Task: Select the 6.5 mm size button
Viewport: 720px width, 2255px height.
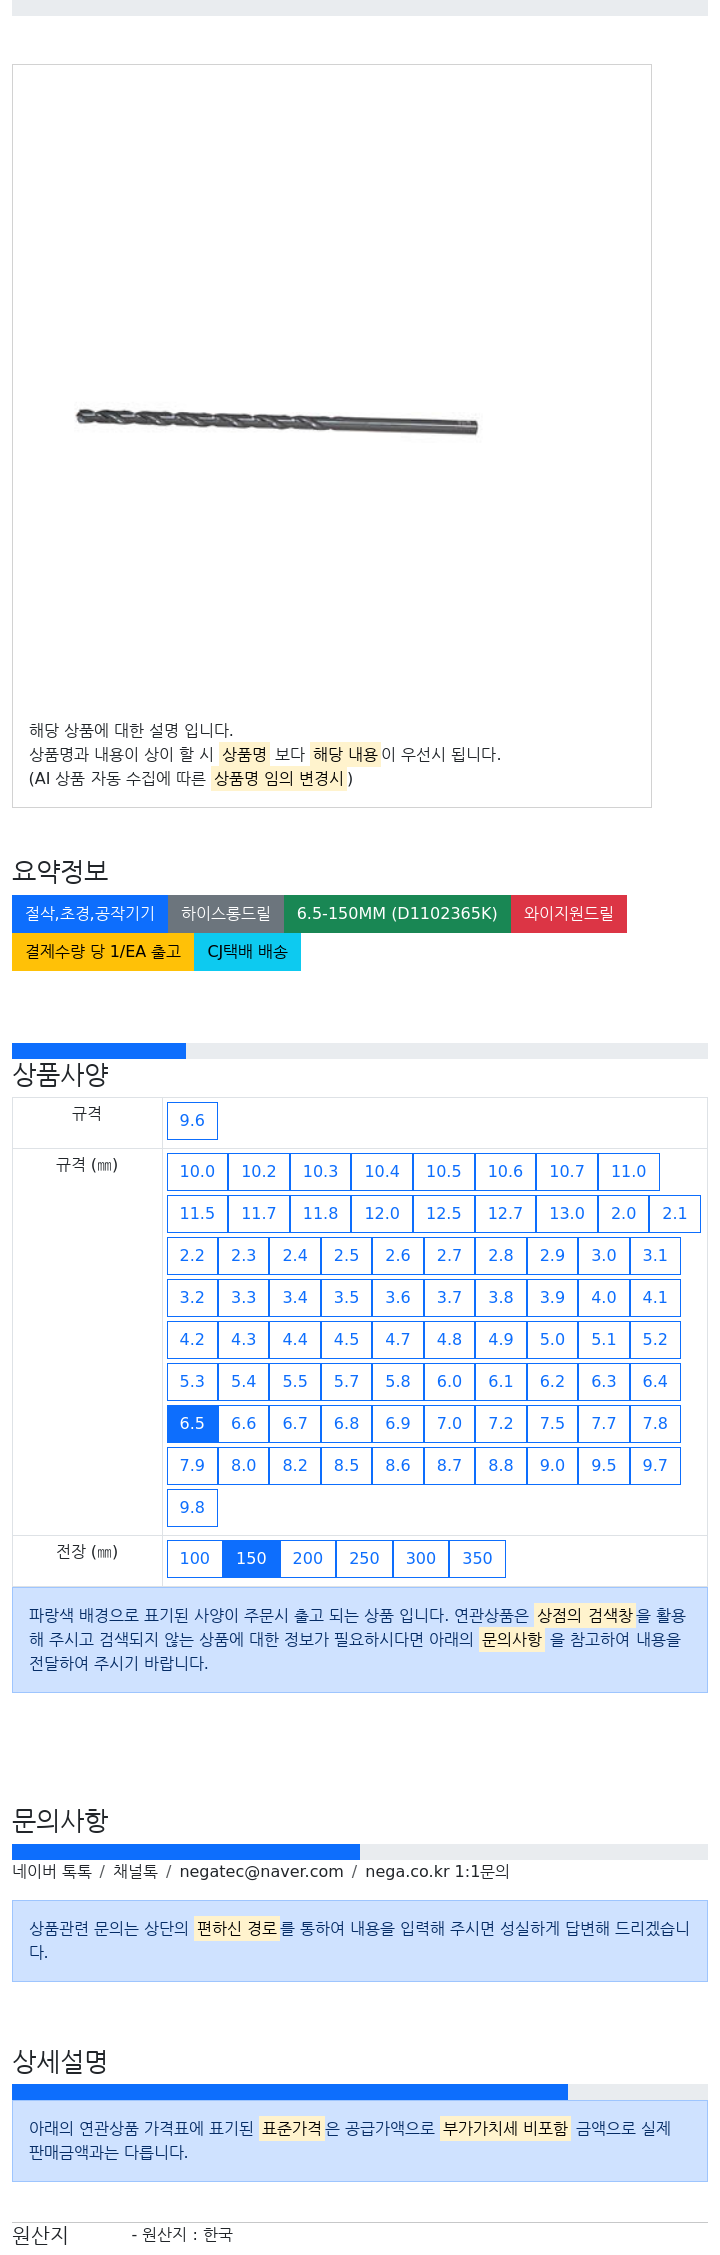Action: tap(192, 1423)
